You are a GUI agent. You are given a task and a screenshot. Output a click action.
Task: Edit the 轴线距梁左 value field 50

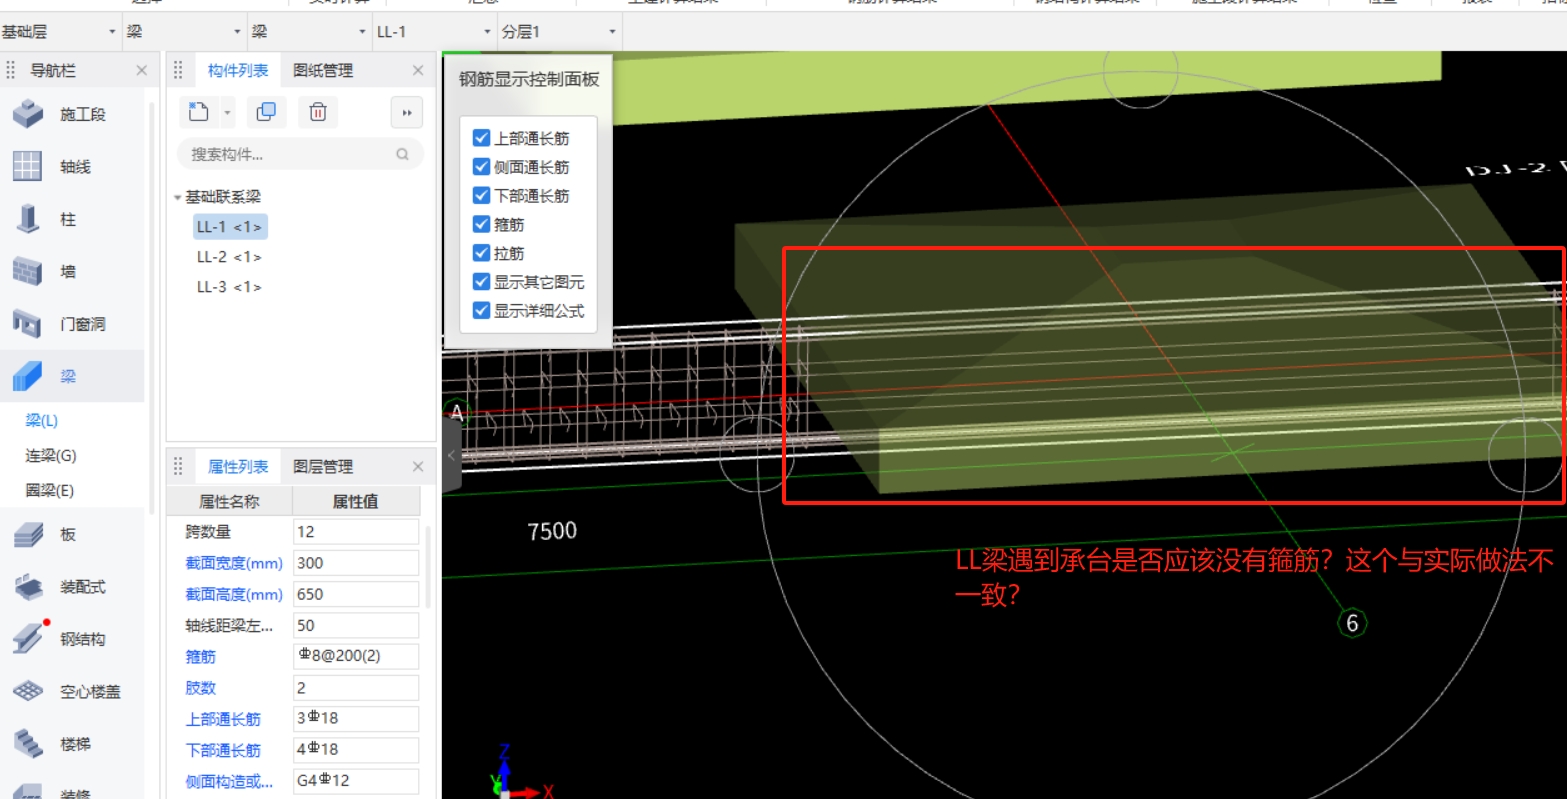pyautogui.click(x=356, y=625)
